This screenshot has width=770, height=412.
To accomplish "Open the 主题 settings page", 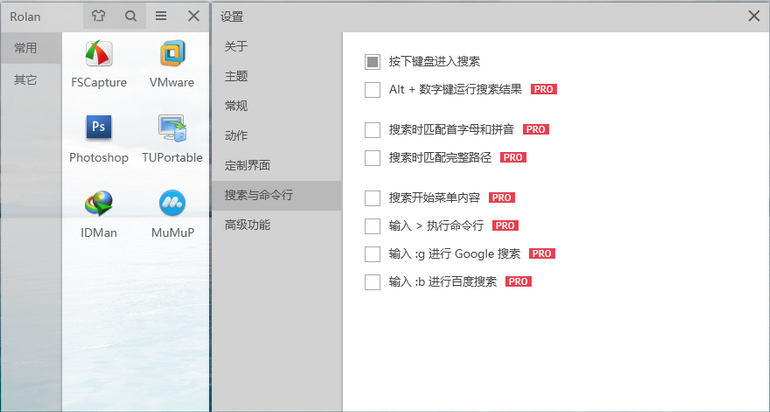I will tap(277, 76).
